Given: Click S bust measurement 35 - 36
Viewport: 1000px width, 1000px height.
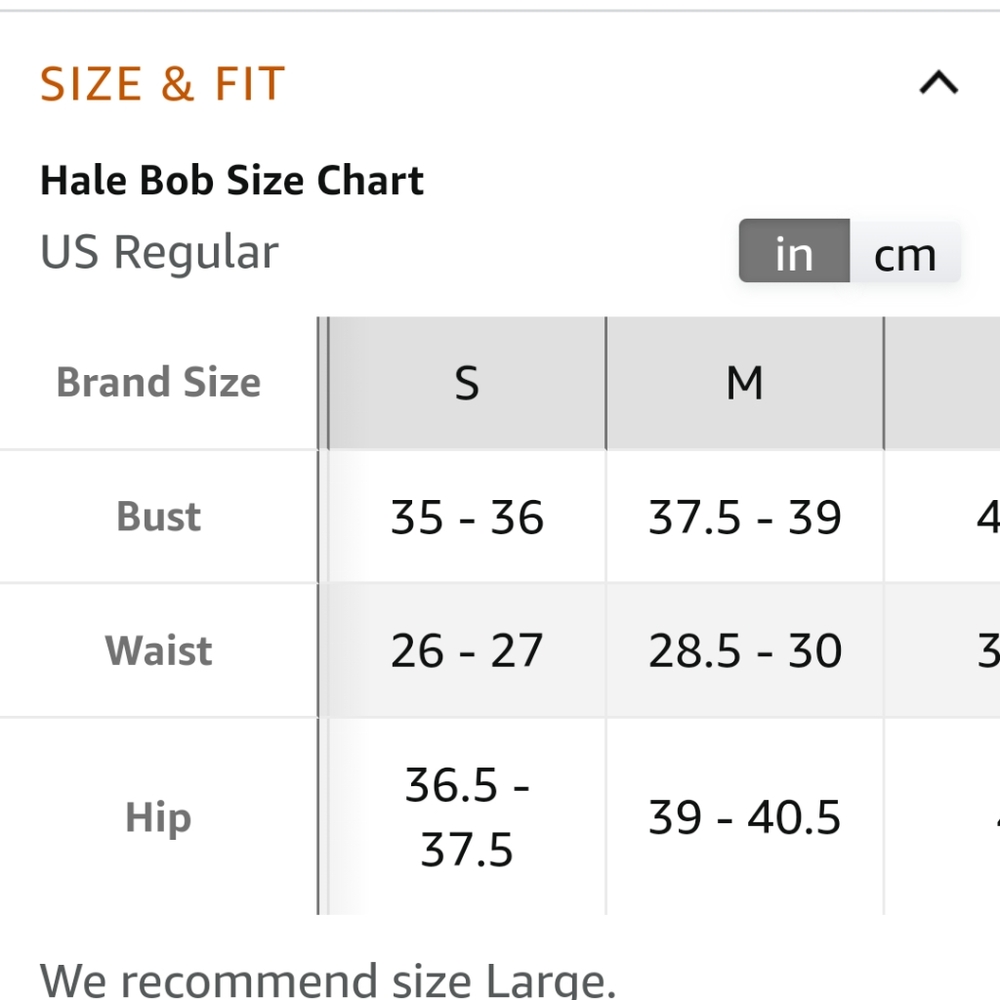Looking at the screenshot, I should pos(467,517).
